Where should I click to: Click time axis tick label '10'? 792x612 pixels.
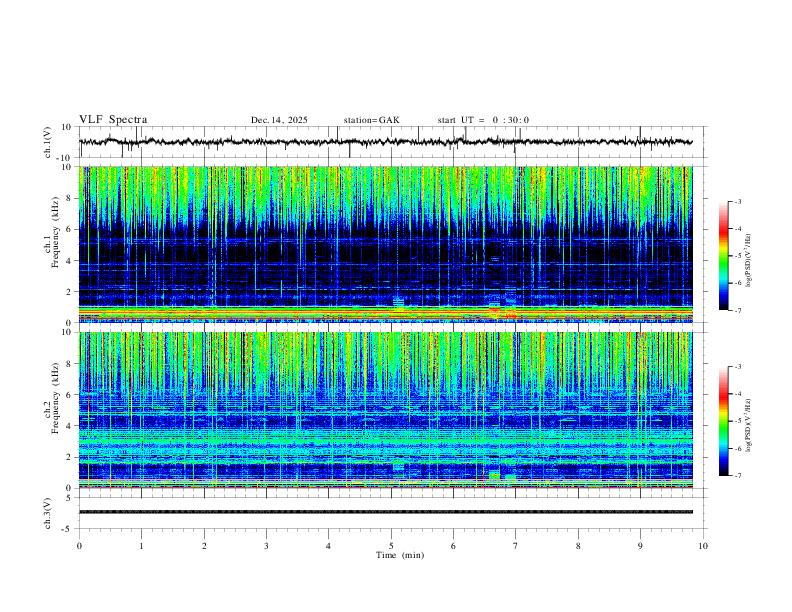pyautogui.click(x=703, y=546)
